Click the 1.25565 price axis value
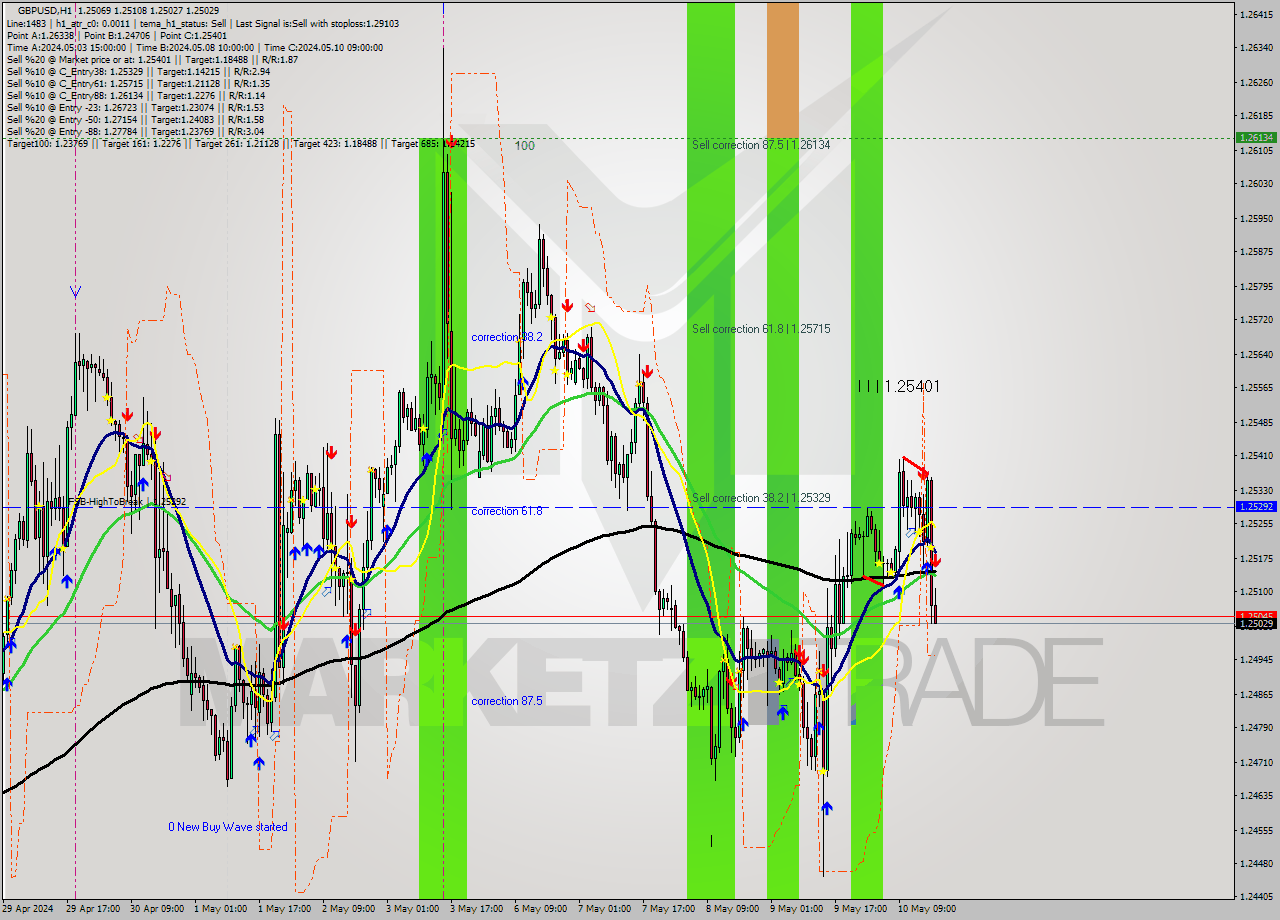 coord(1256,388)
